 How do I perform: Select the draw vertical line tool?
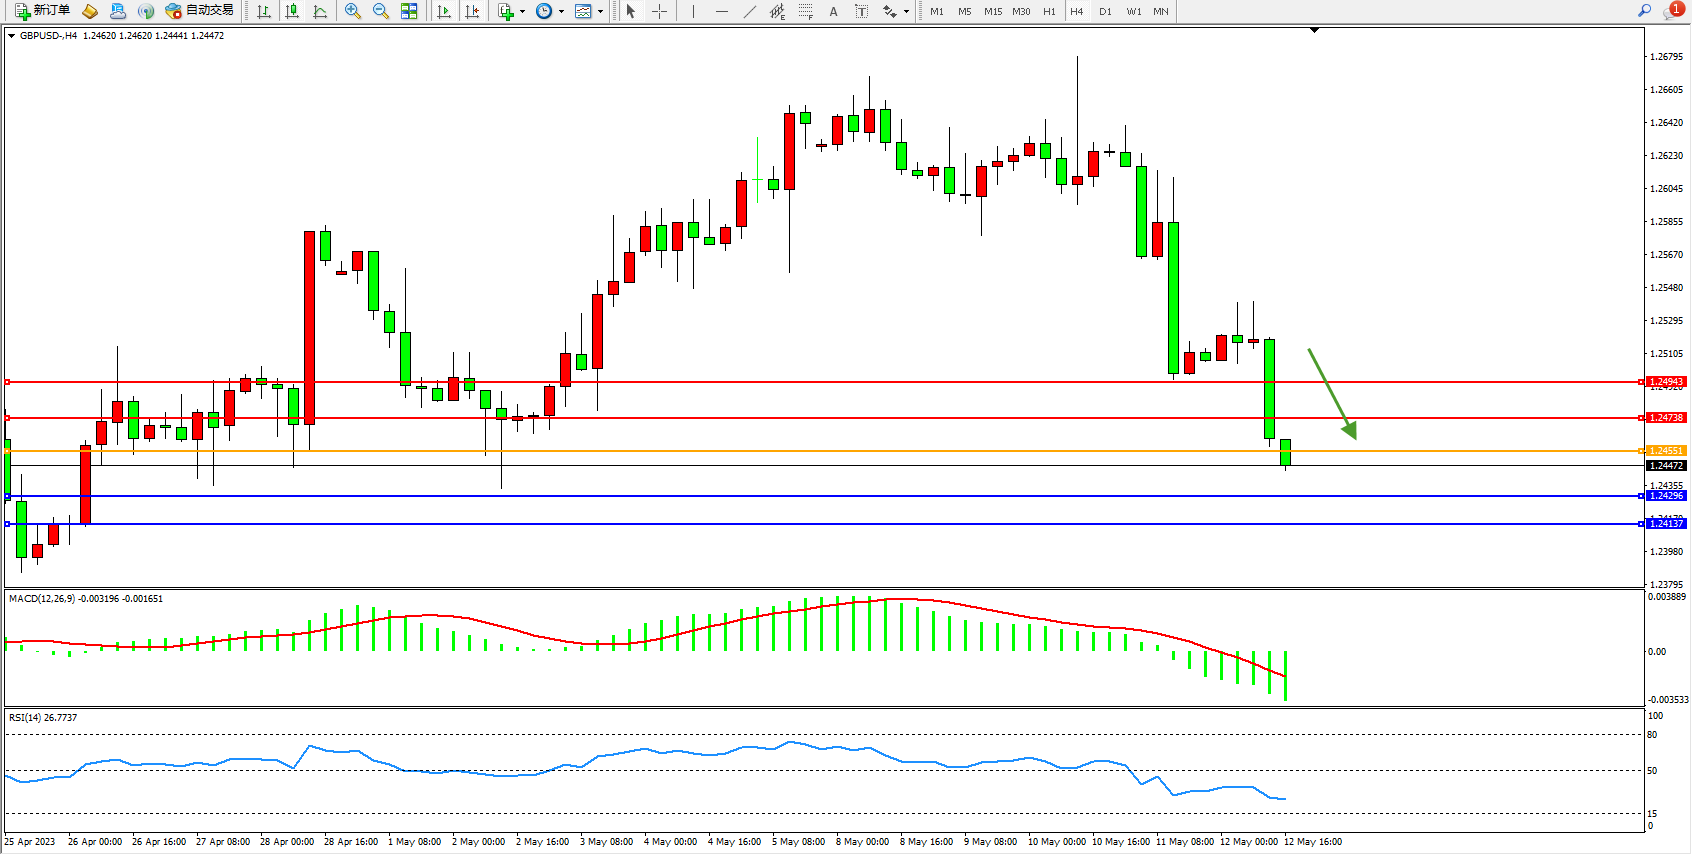coord(693,11)
